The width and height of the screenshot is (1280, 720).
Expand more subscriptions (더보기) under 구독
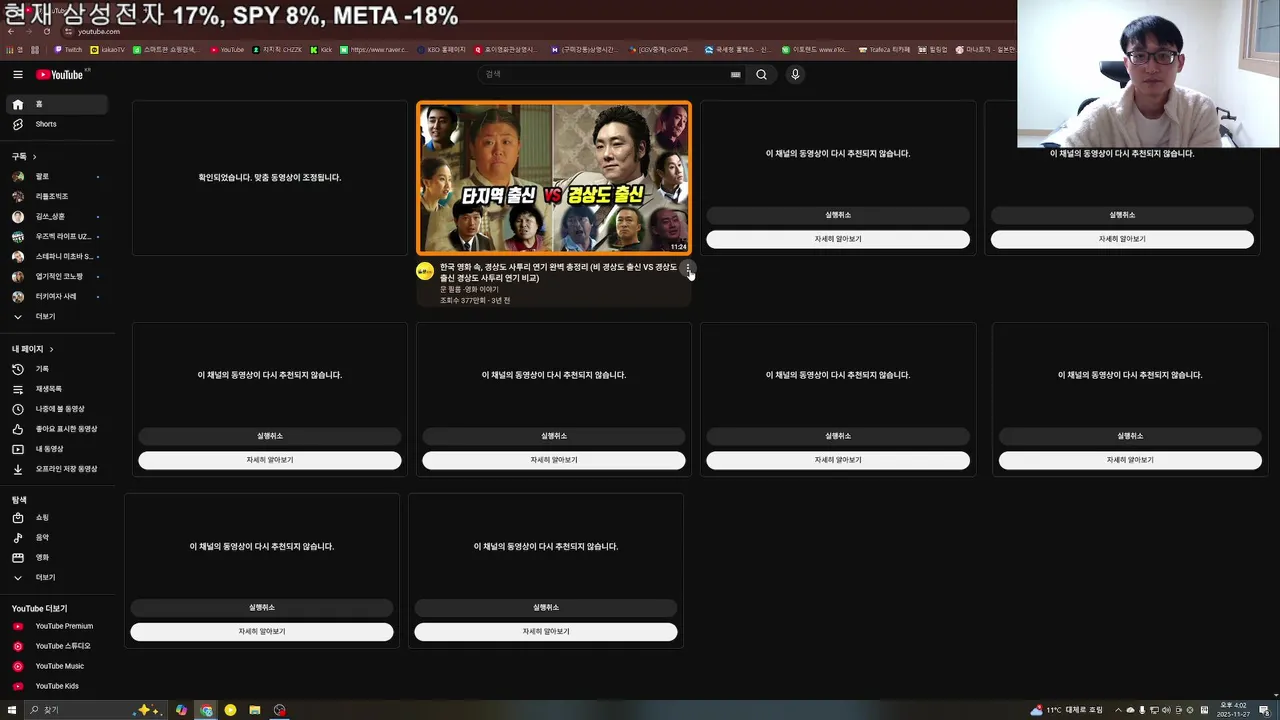(x=56, y=316)
